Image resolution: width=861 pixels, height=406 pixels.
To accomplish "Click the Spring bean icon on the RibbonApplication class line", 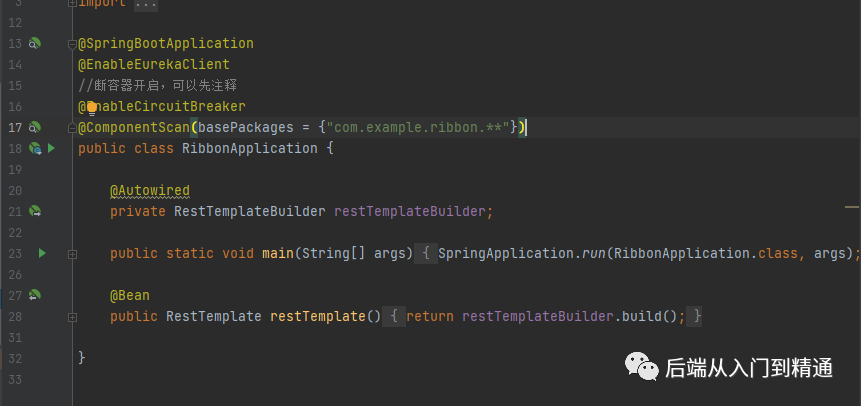I will [35, 148].
